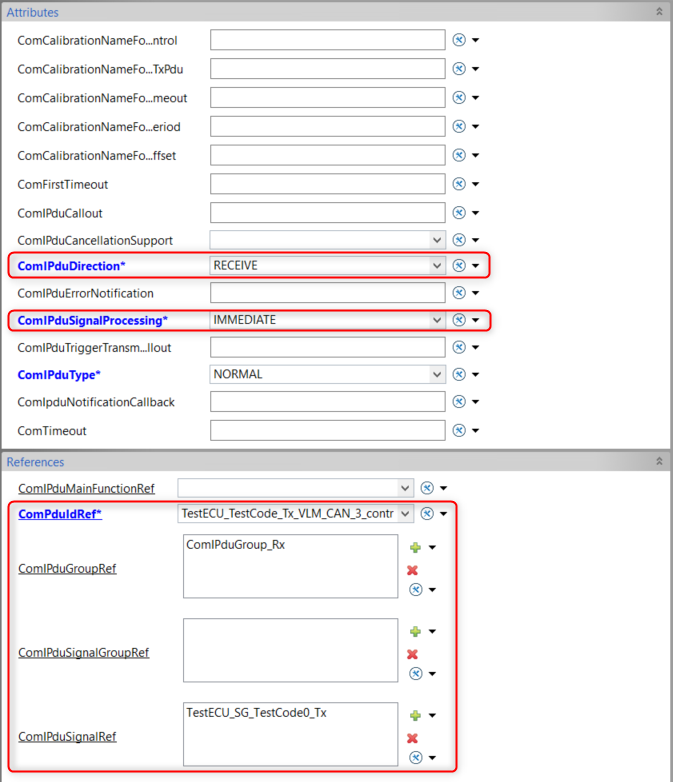Screen dimensions: 673x782
Task: Select TestECU_SG_TestCode0_Tx list entry
Action: point(256,713)
